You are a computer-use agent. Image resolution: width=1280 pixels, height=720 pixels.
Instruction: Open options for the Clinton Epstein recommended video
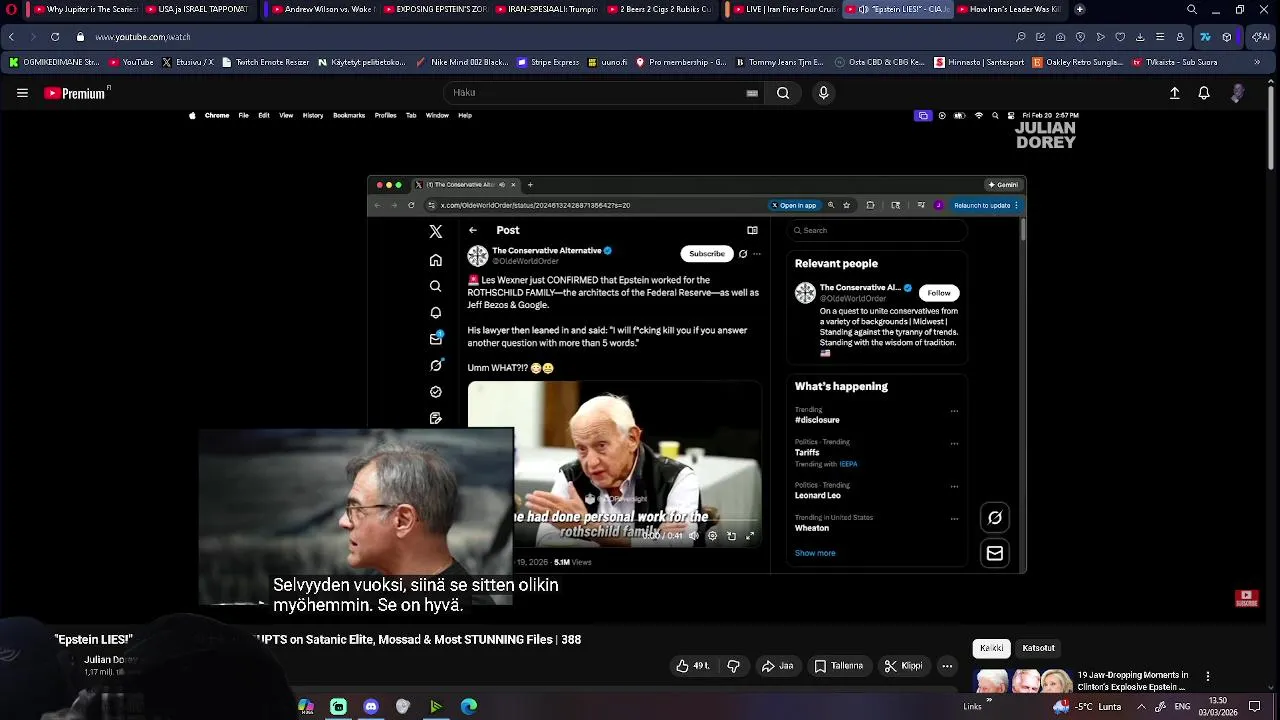click(1208, 677)
